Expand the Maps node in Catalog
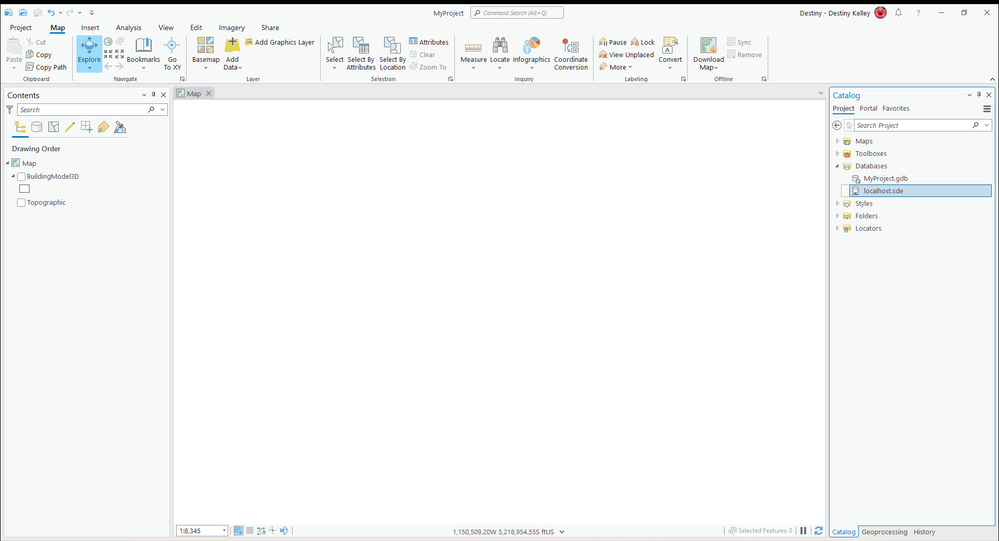The image size is (999, 541). 838,141
